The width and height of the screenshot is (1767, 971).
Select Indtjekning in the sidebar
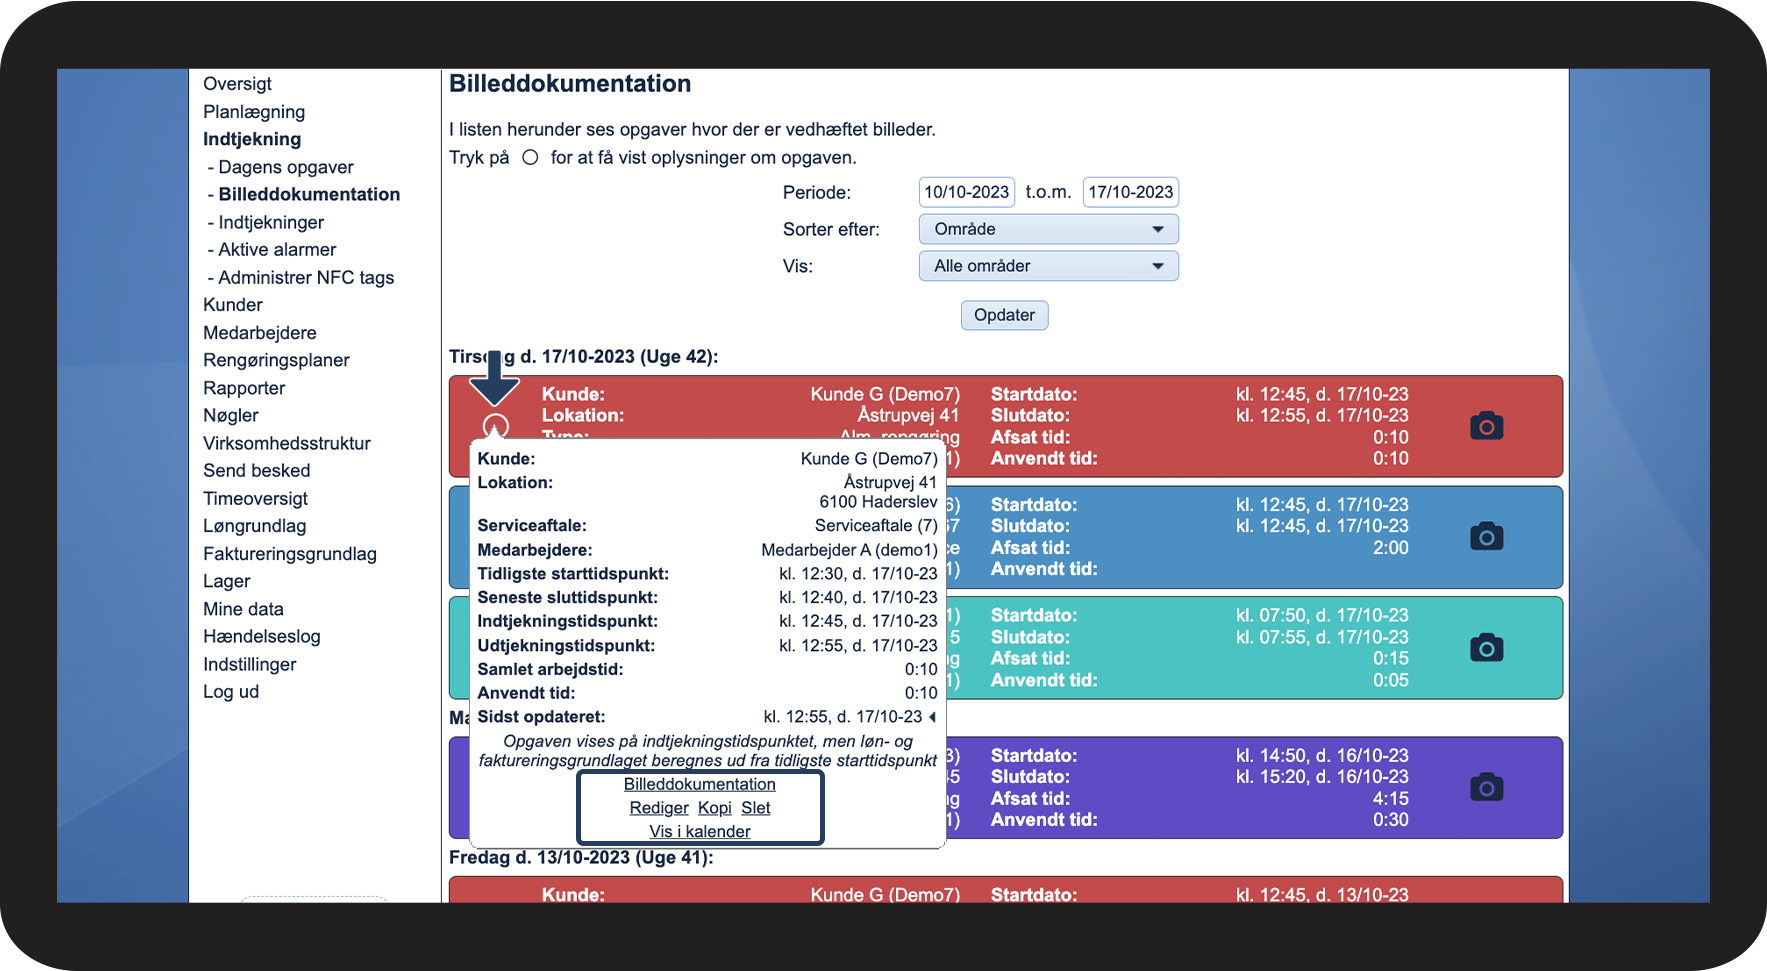click(252, 139)
